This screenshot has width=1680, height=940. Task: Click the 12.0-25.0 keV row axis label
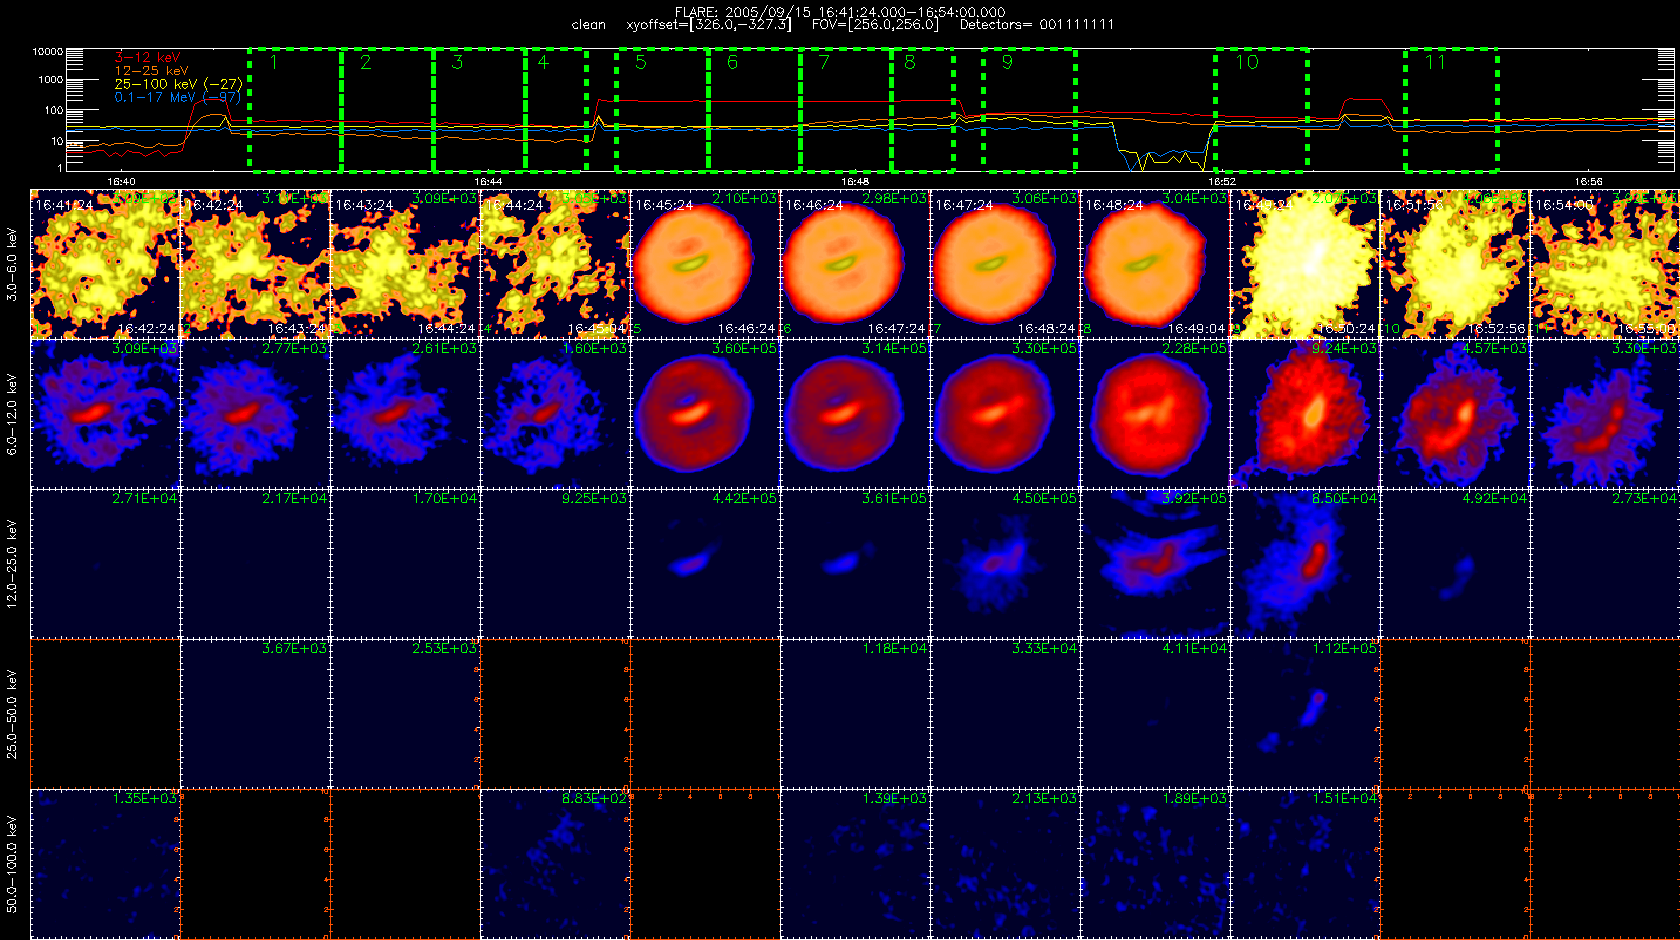click(12, 564)
